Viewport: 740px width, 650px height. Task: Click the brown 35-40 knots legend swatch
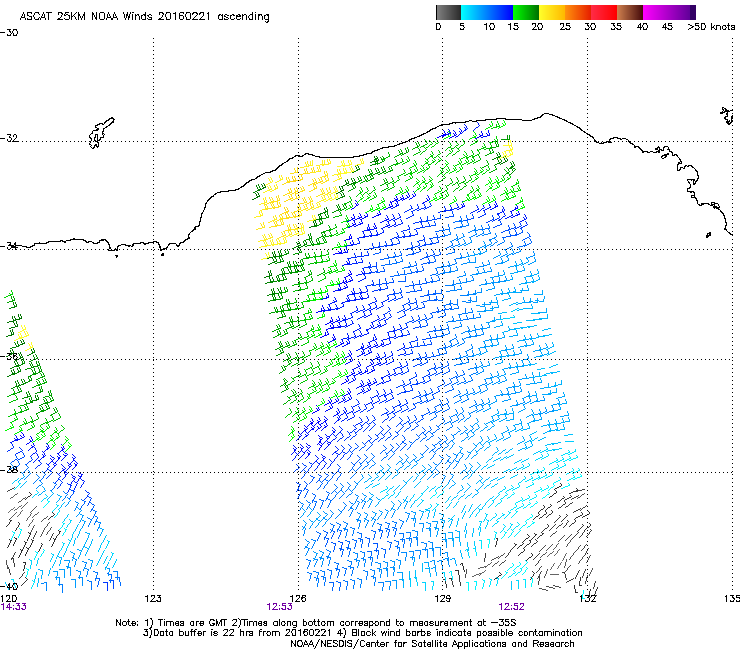coord(630,12)
